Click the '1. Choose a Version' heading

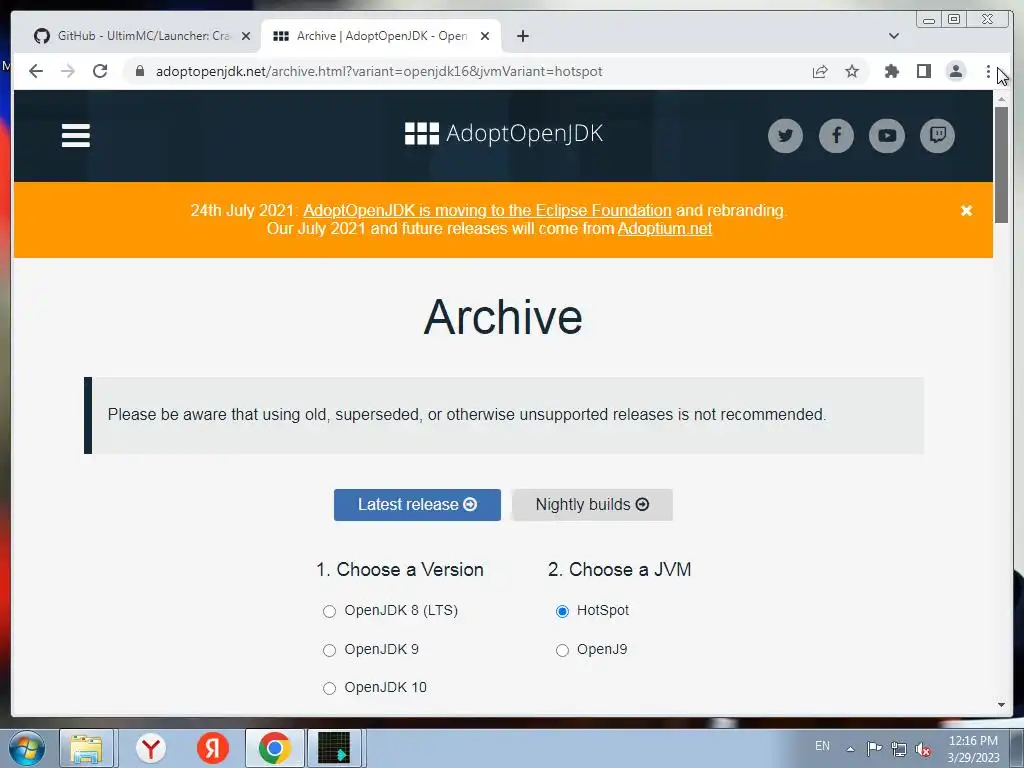[x=400, y=569]
